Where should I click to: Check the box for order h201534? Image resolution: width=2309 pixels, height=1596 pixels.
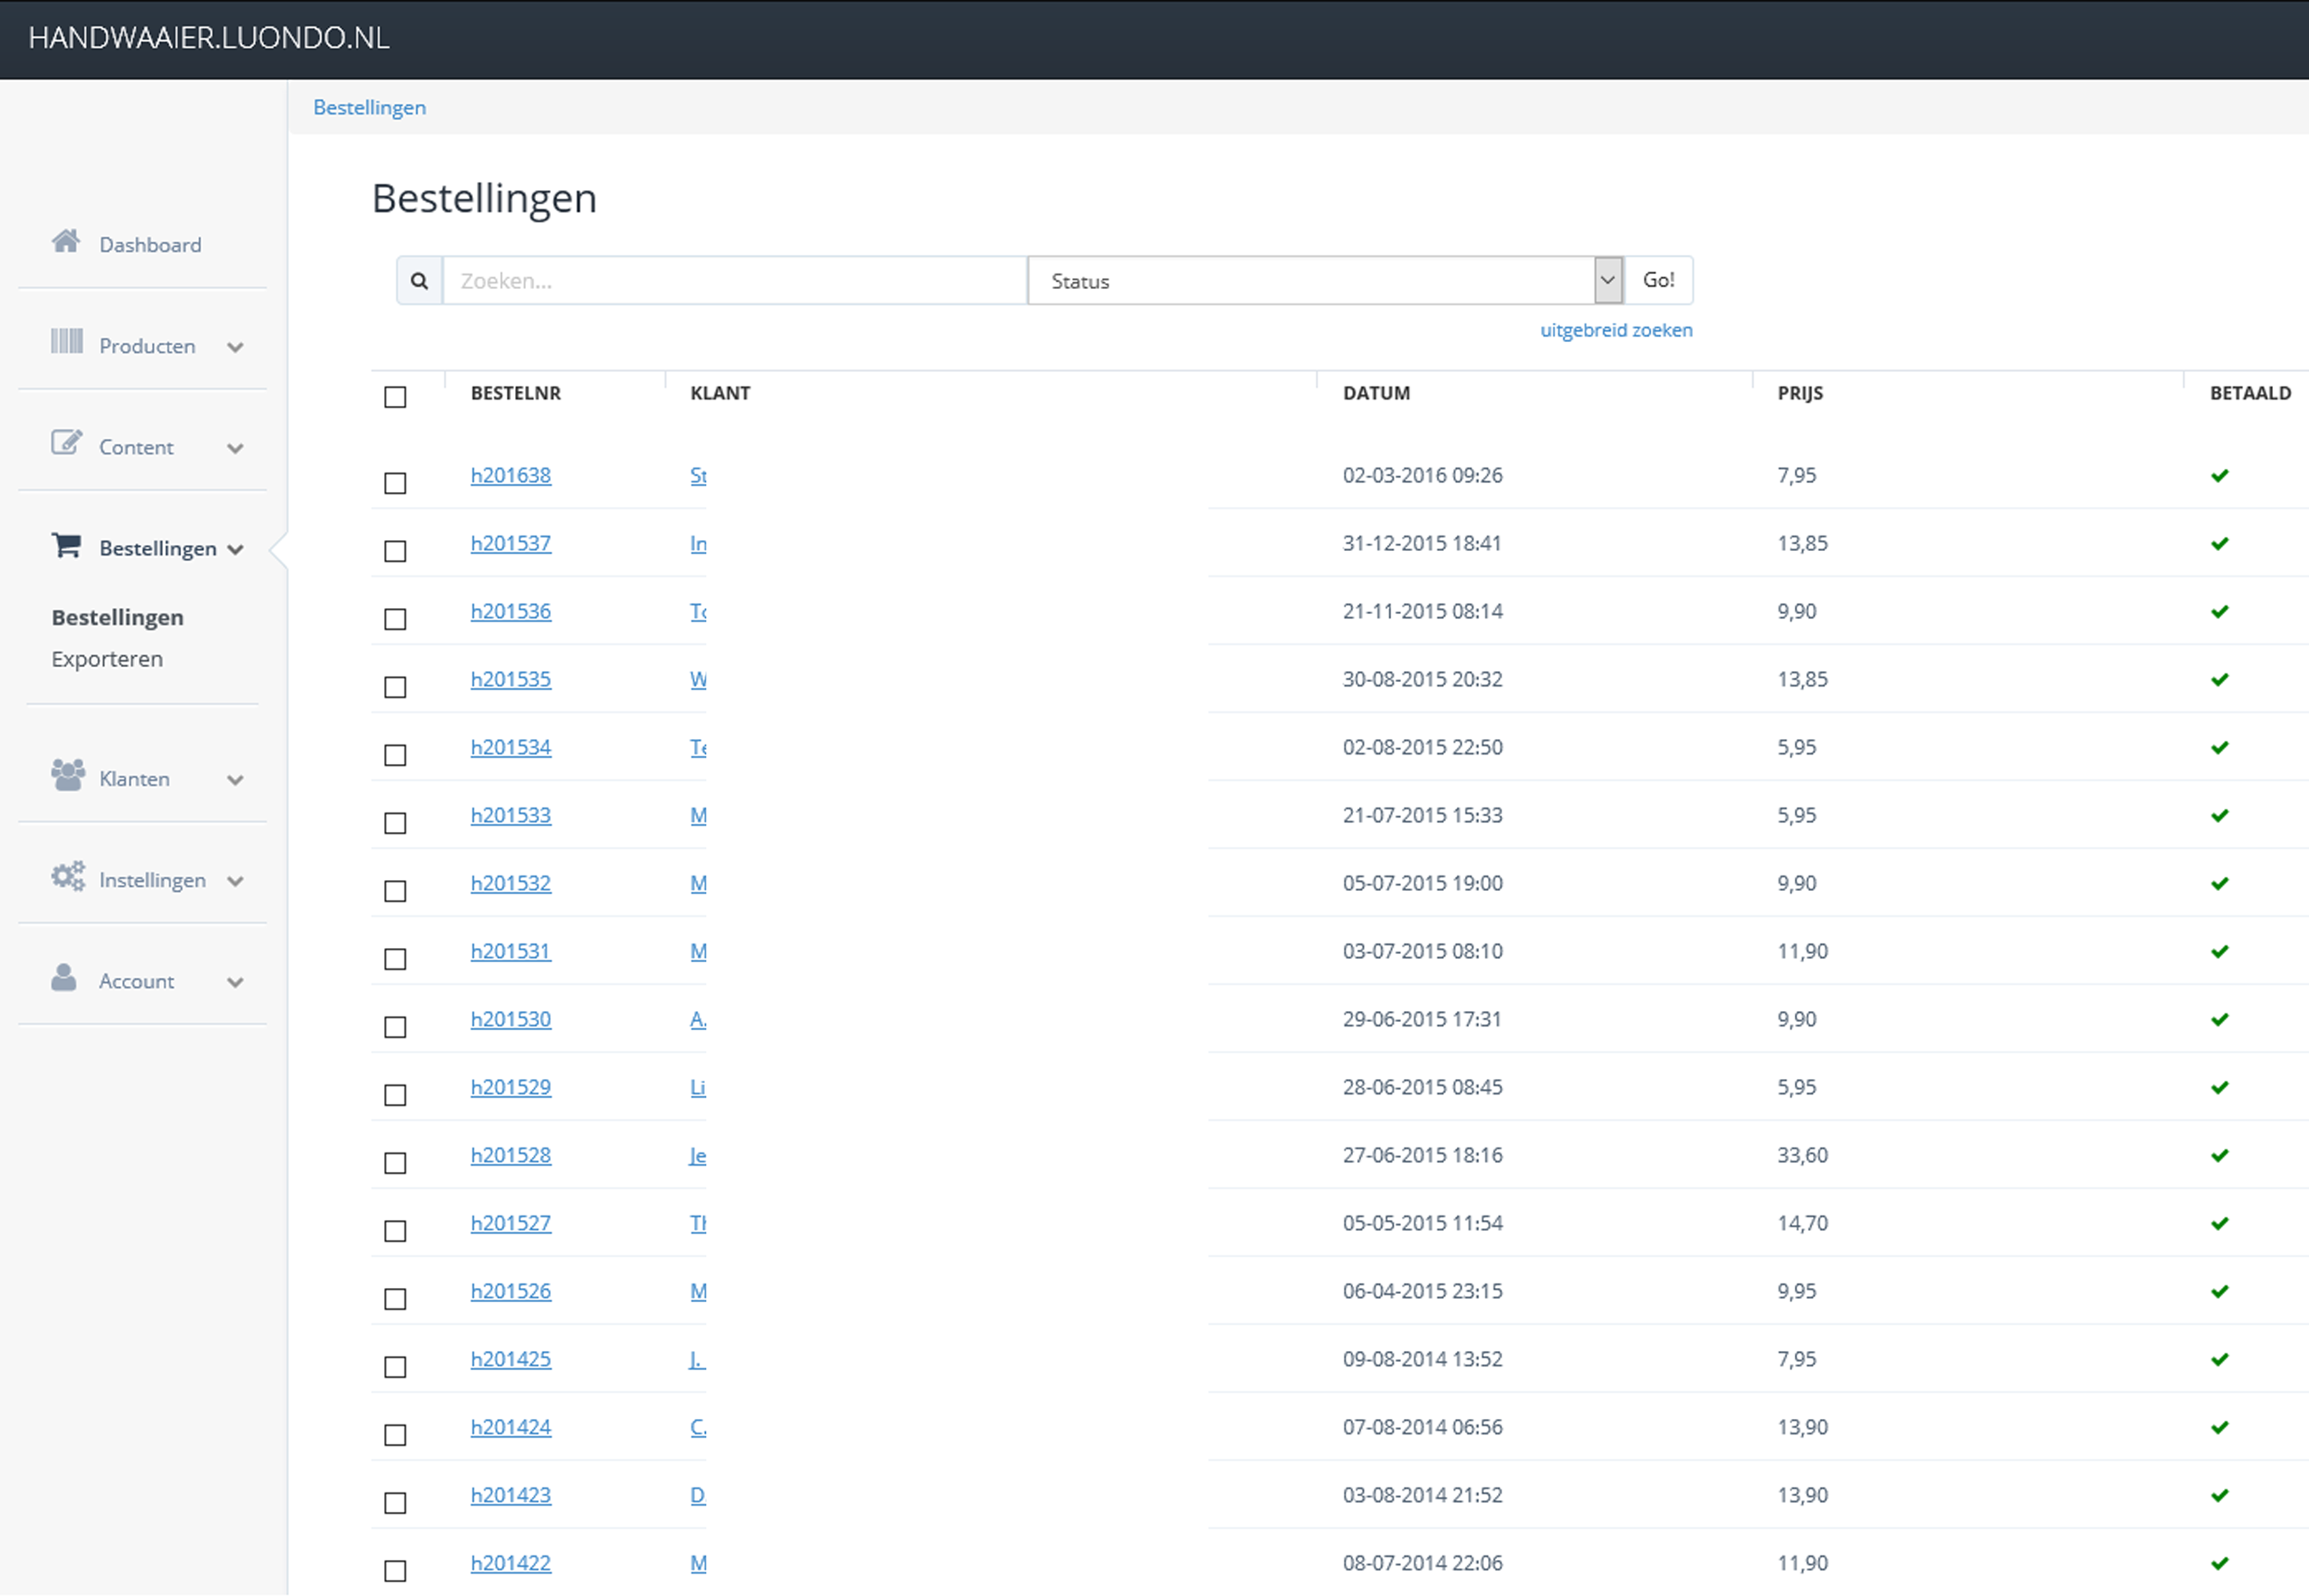[x=396, y=756]
